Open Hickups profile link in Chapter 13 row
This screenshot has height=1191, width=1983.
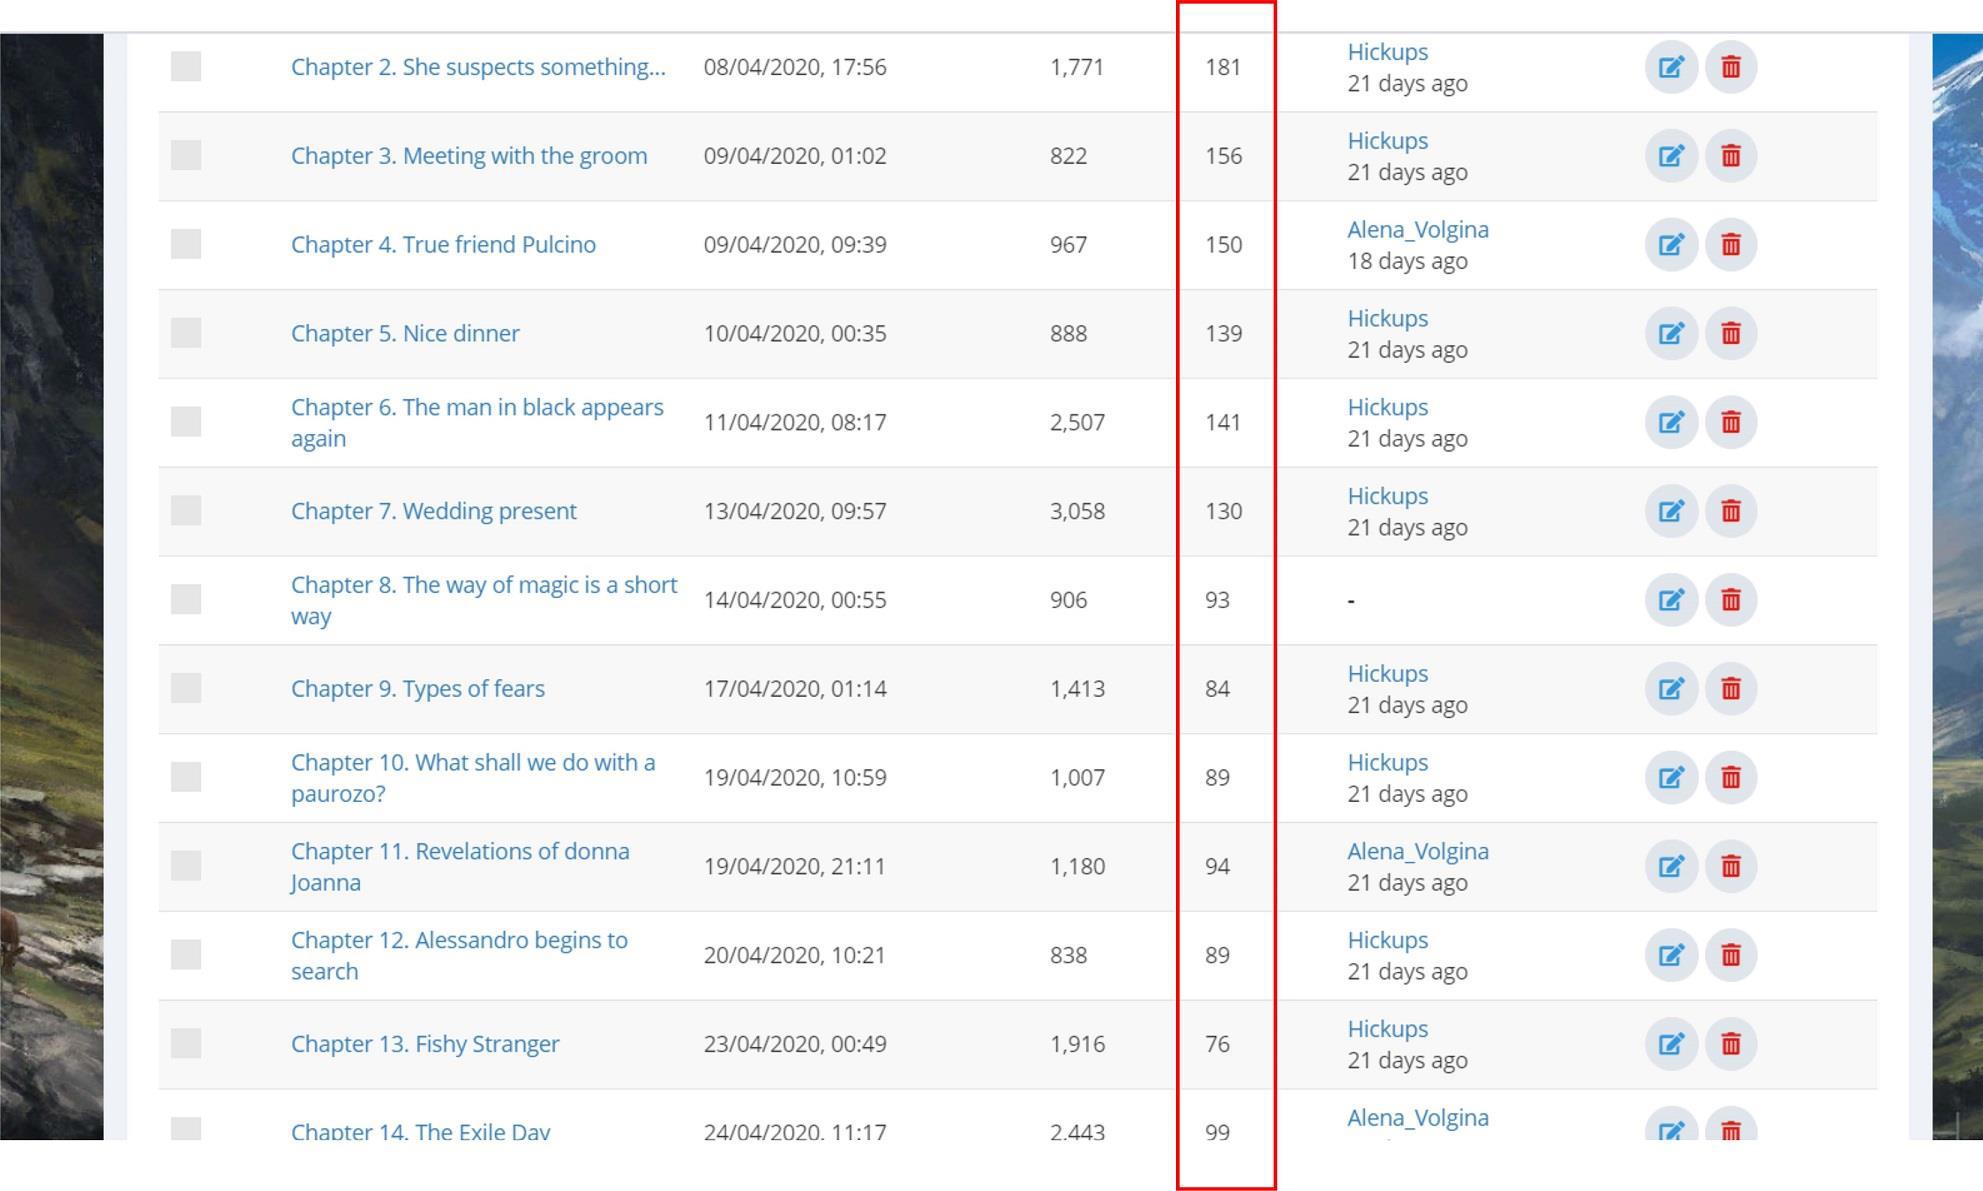click(x=1387, y=1029)
